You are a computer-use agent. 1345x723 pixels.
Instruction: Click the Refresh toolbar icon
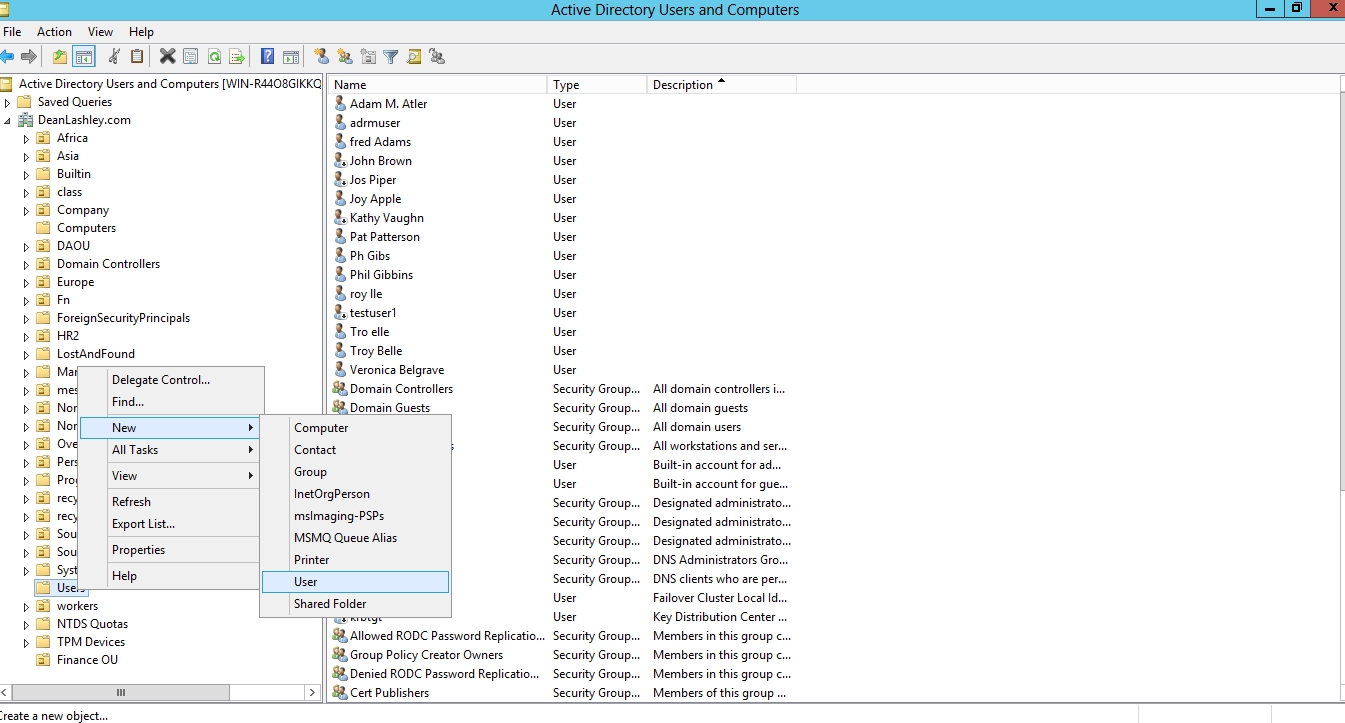[x=214, y=57]
